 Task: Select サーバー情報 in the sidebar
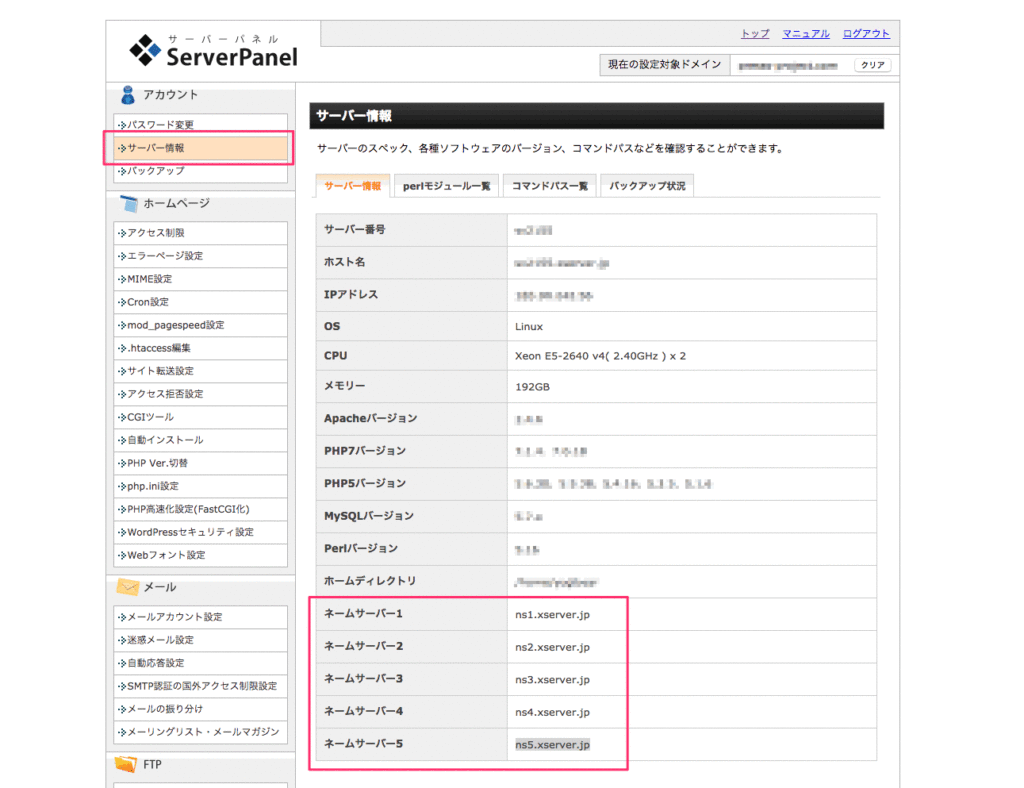pos(200,148)
